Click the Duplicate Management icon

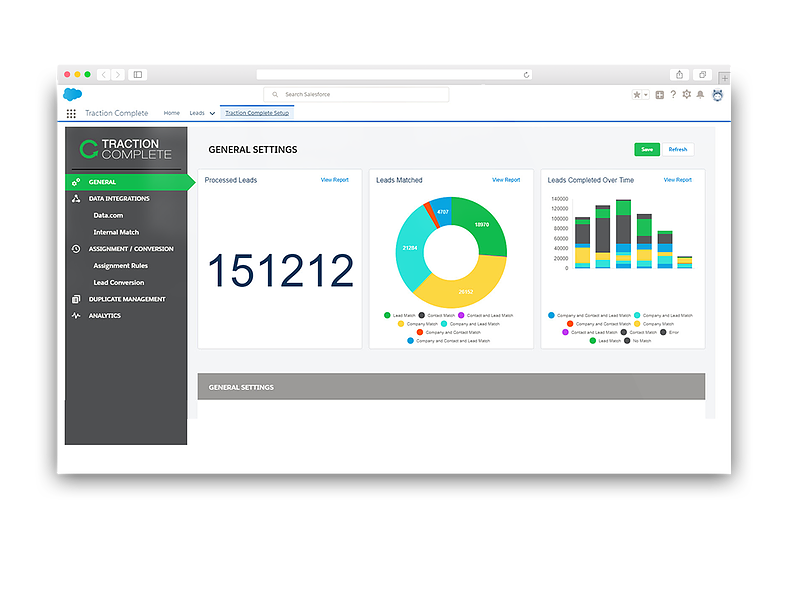(x=76, y=299)
